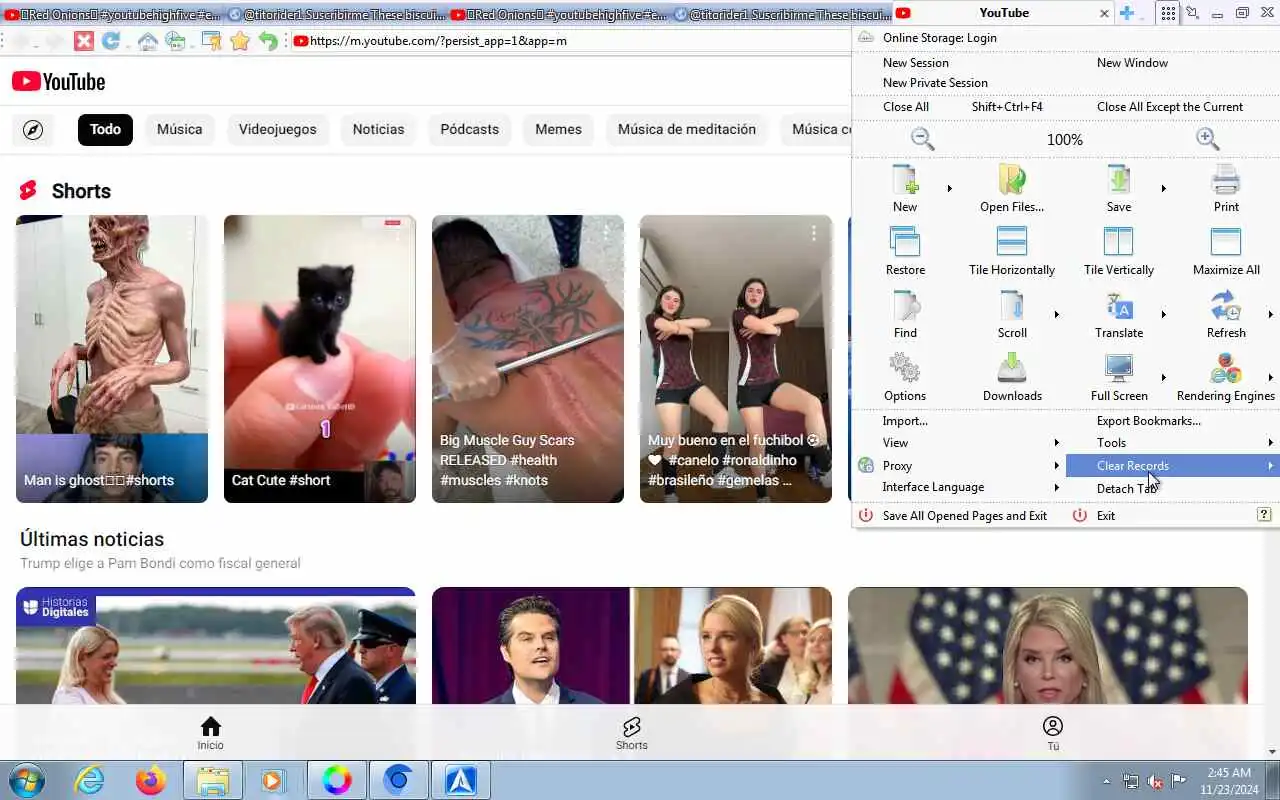Click the taskbar volume icon
Image resolution: width=1280 pixels, height=800 pixels.
(1155, 781)
